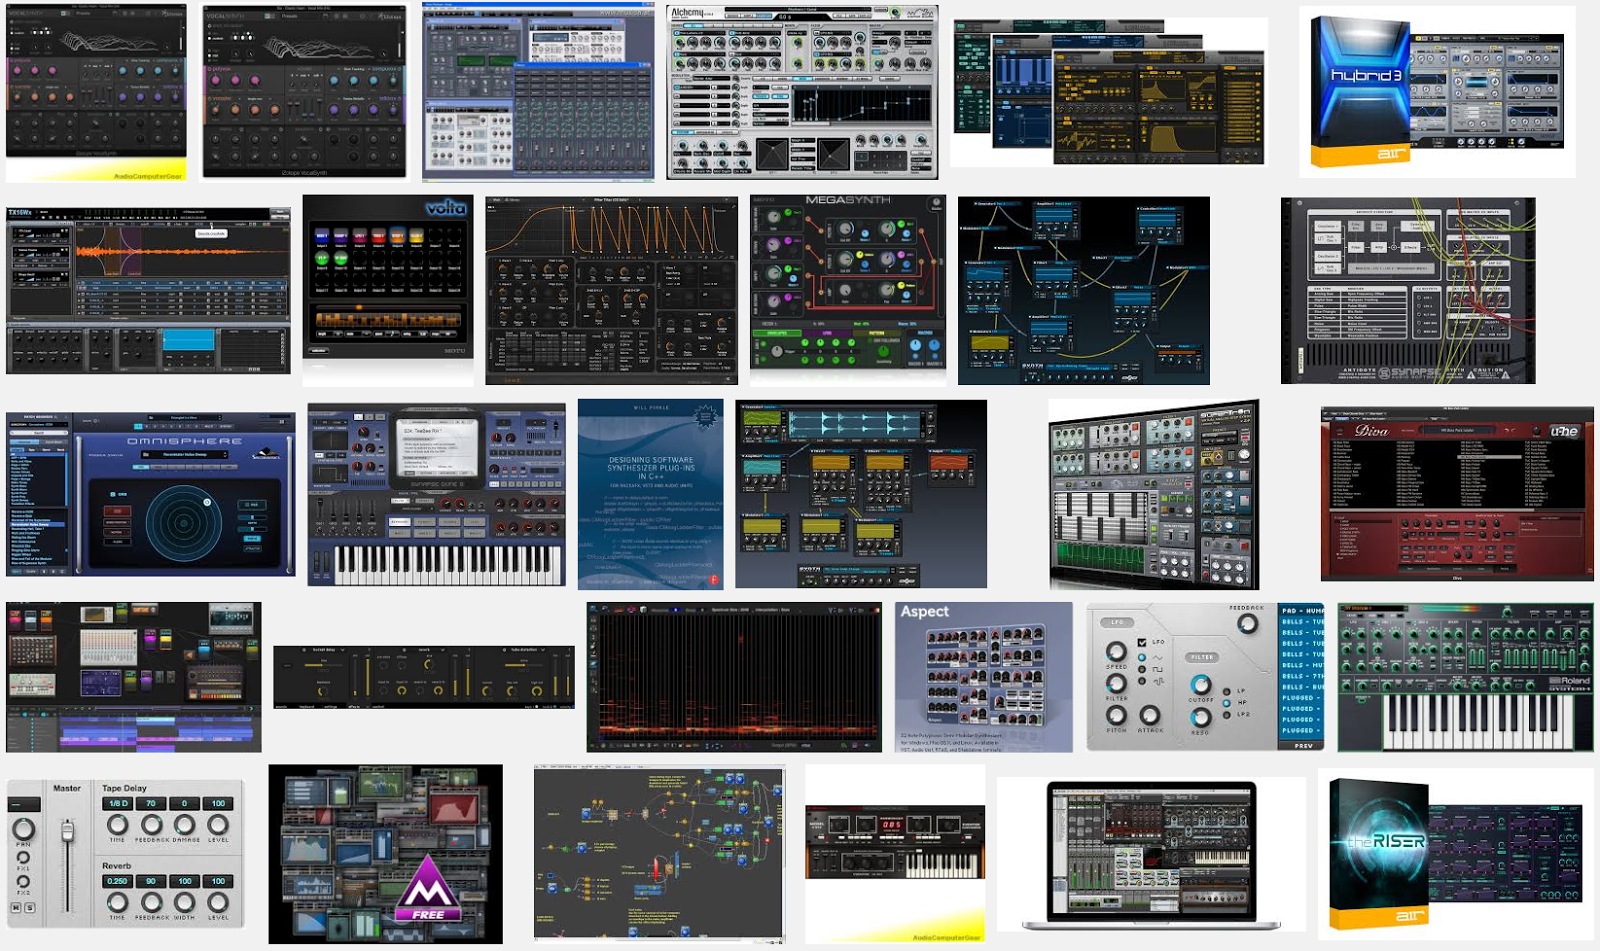The width and height of the screenshot is (1600, 951).
Task: Click the AIR logo on the Hybrid 3 box
Action: tap(1393, 152)
